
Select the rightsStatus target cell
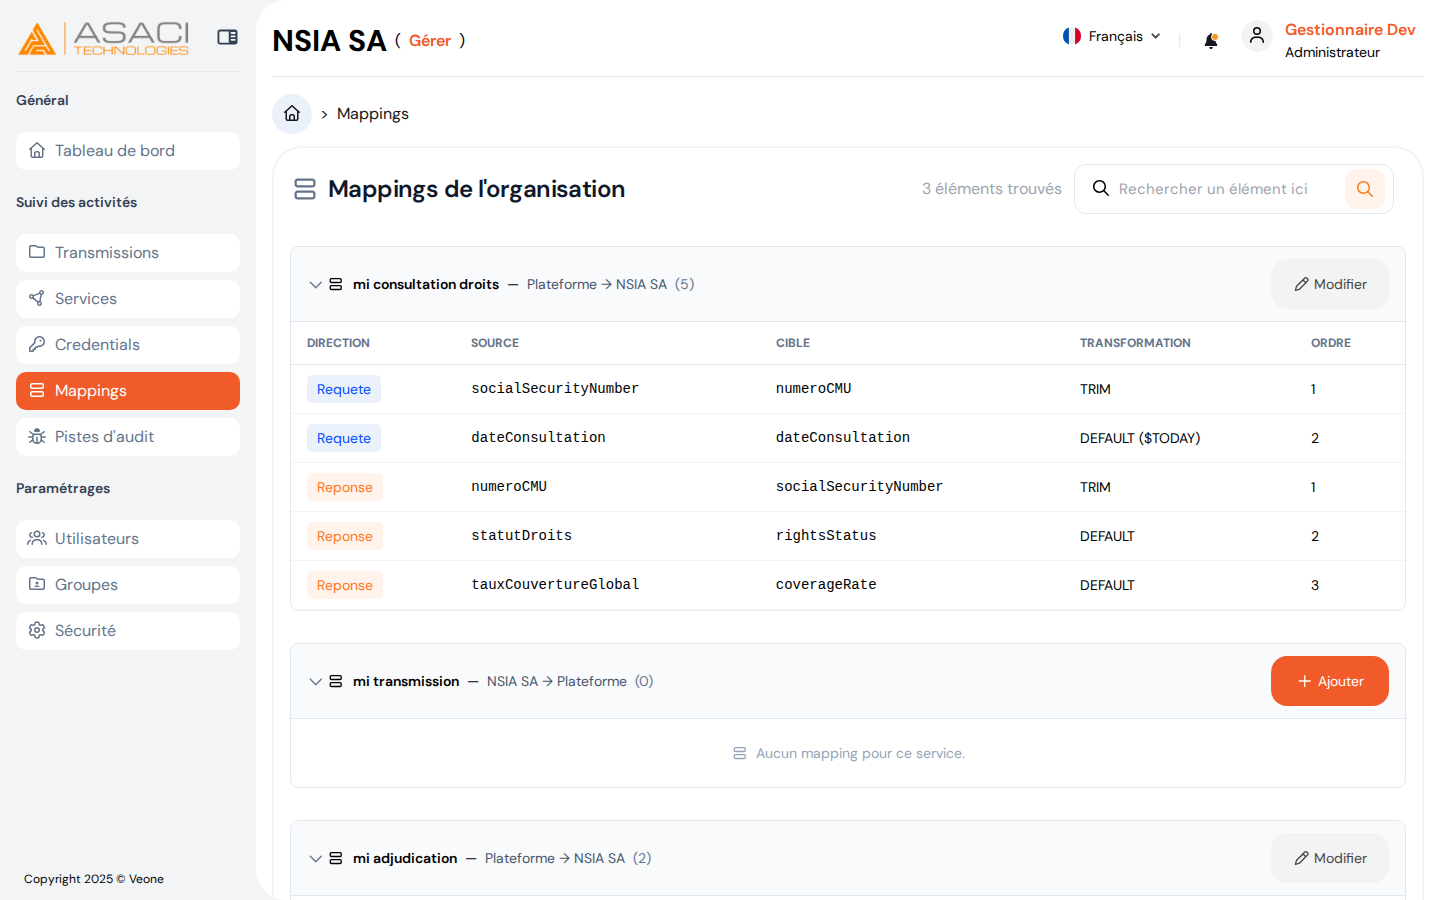826,536
